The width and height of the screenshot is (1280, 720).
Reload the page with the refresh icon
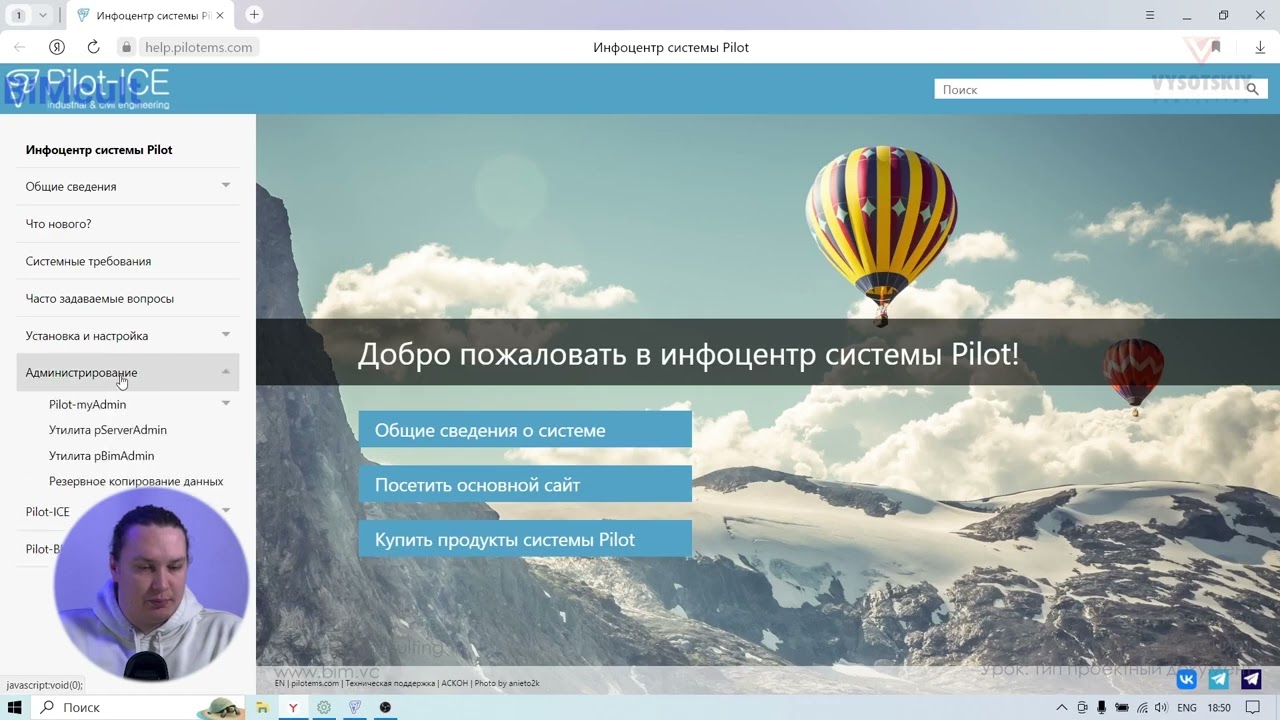(93, 47)
